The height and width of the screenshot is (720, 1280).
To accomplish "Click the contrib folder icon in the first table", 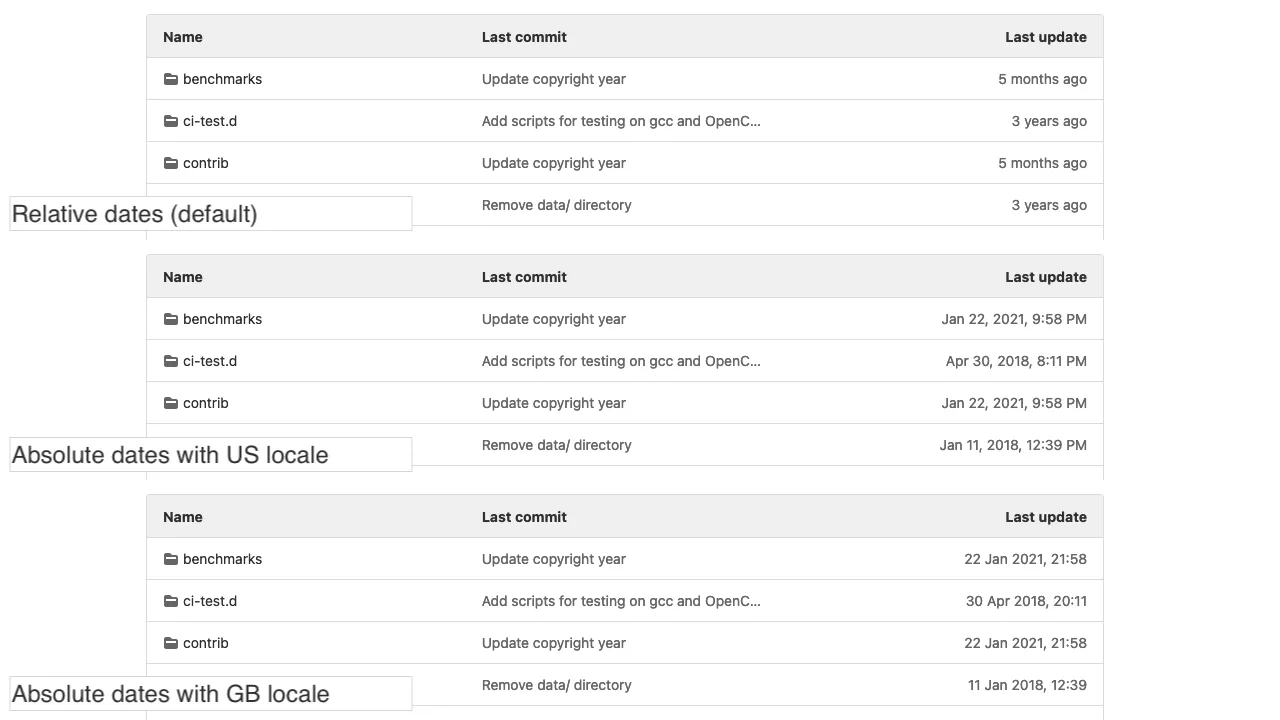I will coord(170,163).
